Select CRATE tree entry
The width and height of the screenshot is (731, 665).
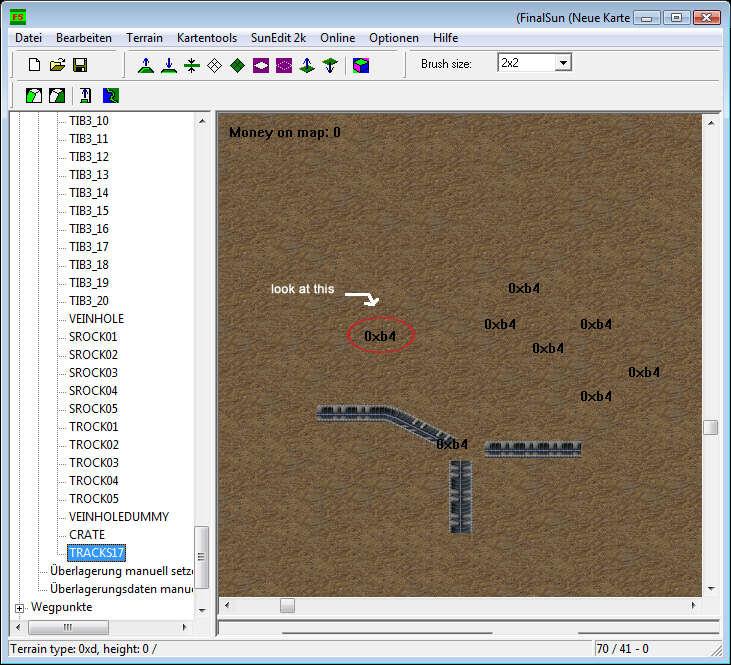tap(87, 535)
